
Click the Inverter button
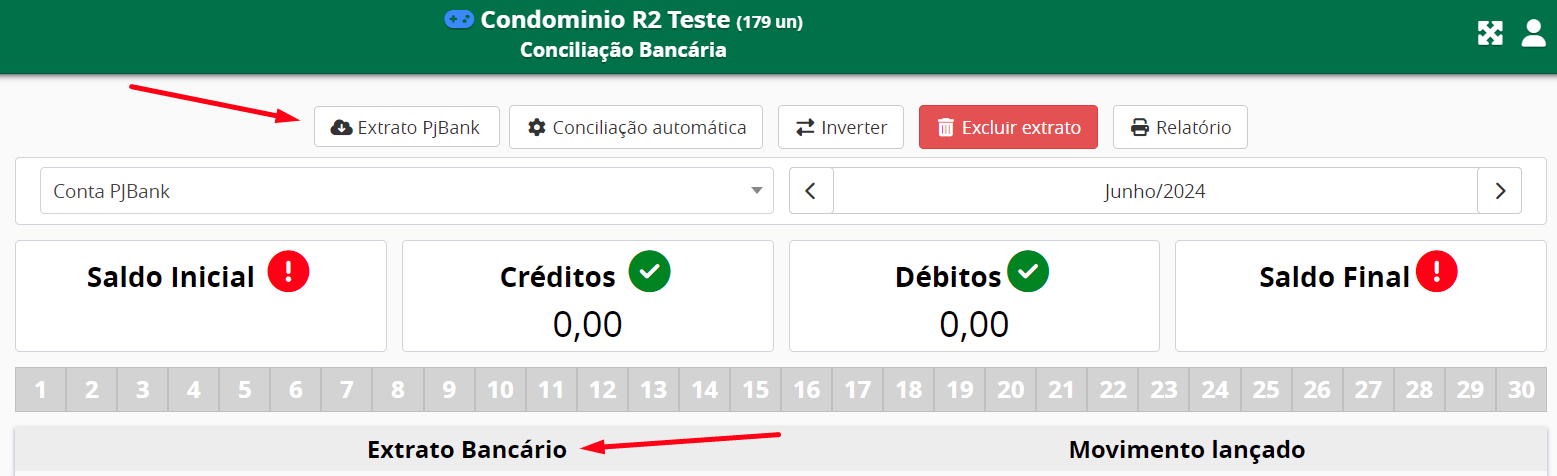tap(840, 127)
